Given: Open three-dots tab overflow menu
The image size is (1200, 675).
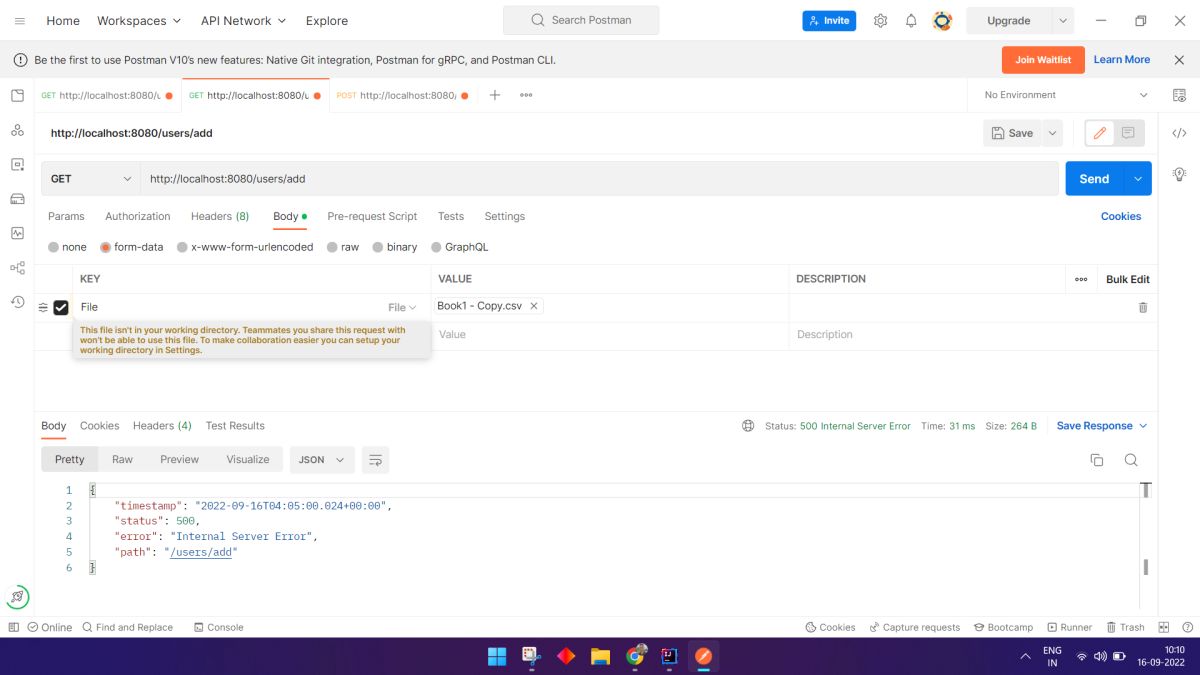Looking at the screenshot, I should (526, 95).
